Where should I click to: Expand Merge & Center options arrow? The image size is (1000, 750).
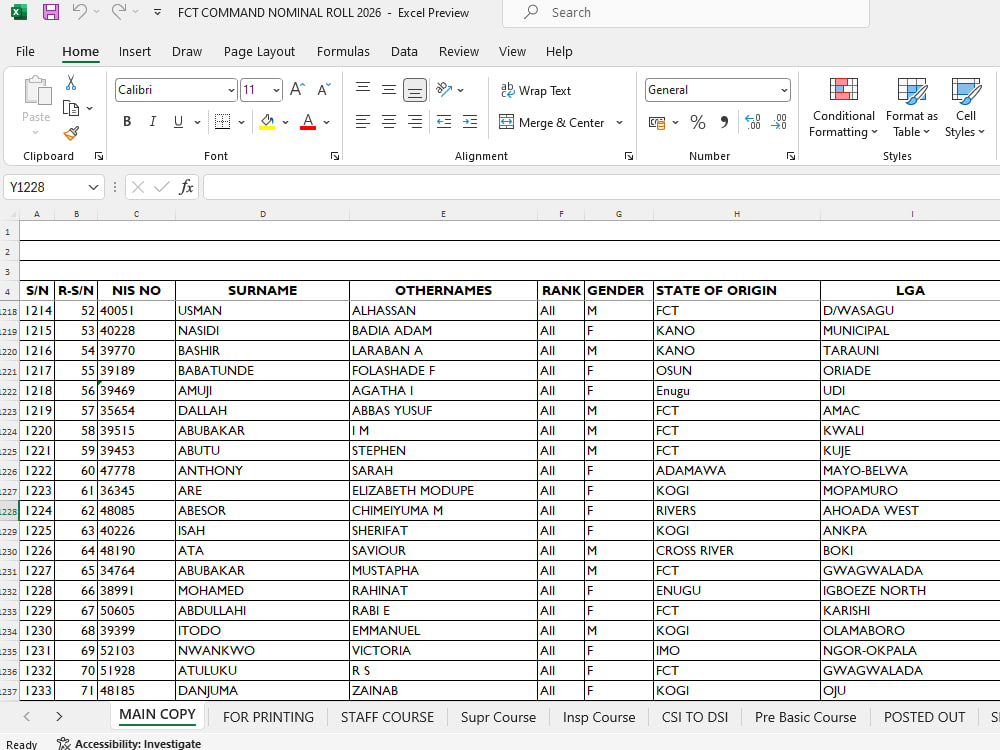pyautogui.click(x=619, y=122)
